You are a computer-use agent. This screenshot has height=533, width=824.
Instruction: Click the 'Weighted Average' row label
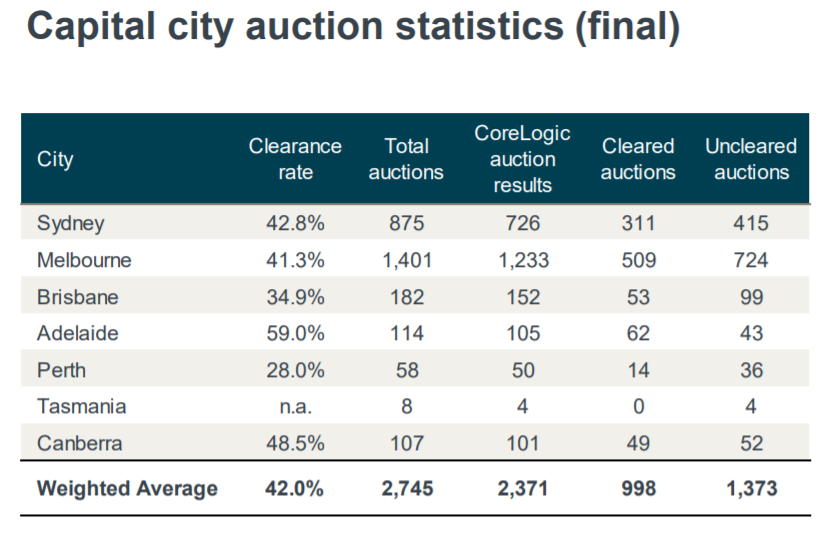click(x=127, y=489)
